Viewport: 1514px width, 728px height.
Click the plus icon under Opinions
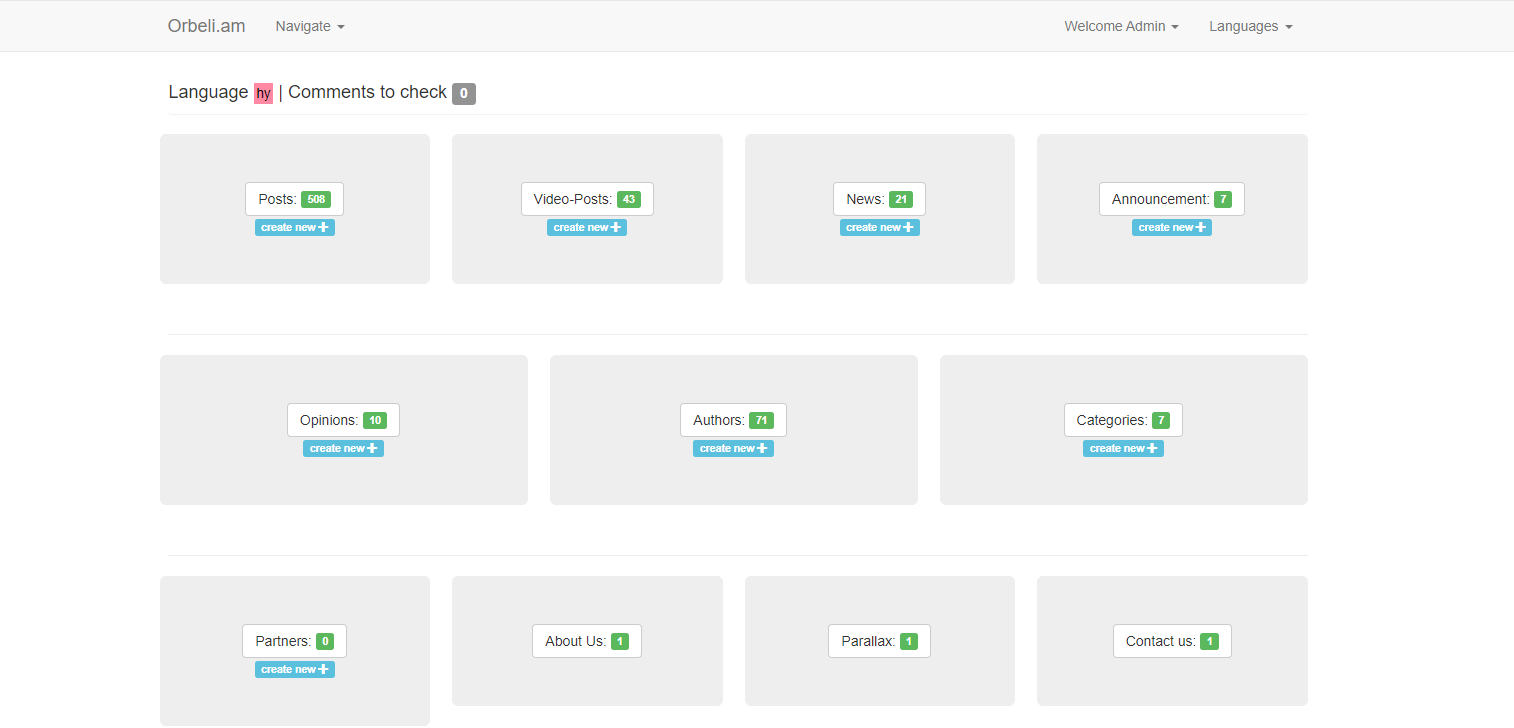pos(372,448)
